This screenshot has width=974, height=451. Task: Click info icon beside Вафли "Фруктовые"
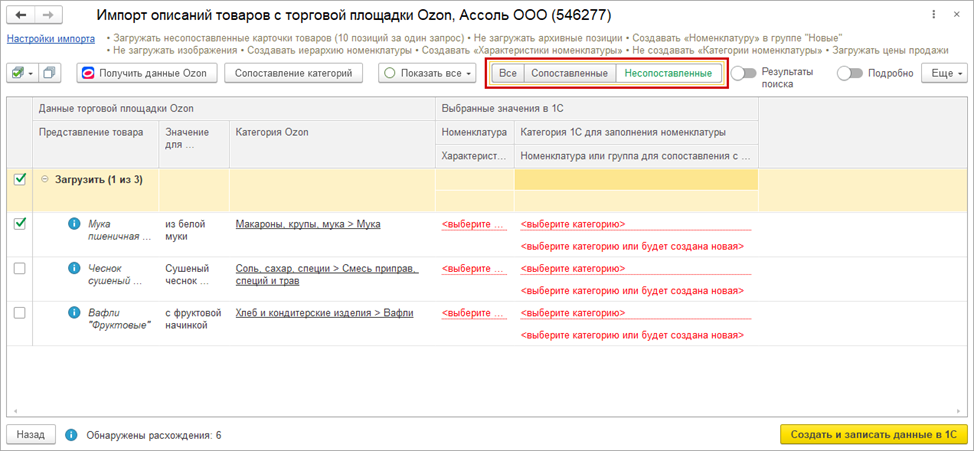[x=74, y=312]
